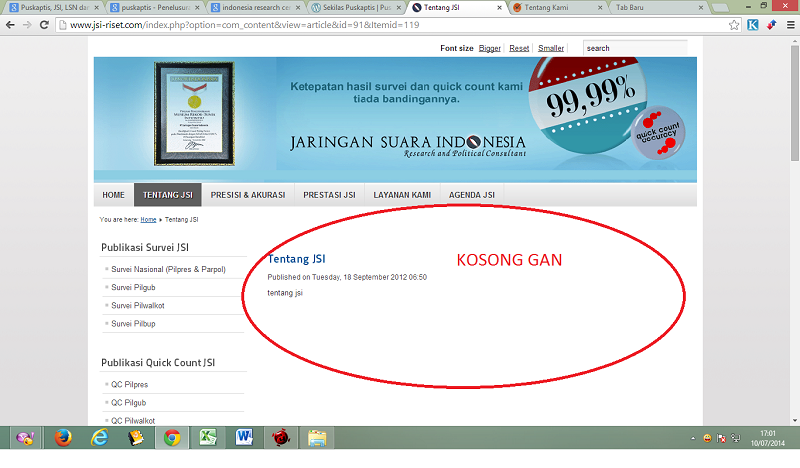Click Bigger font size link

[490, 48]
